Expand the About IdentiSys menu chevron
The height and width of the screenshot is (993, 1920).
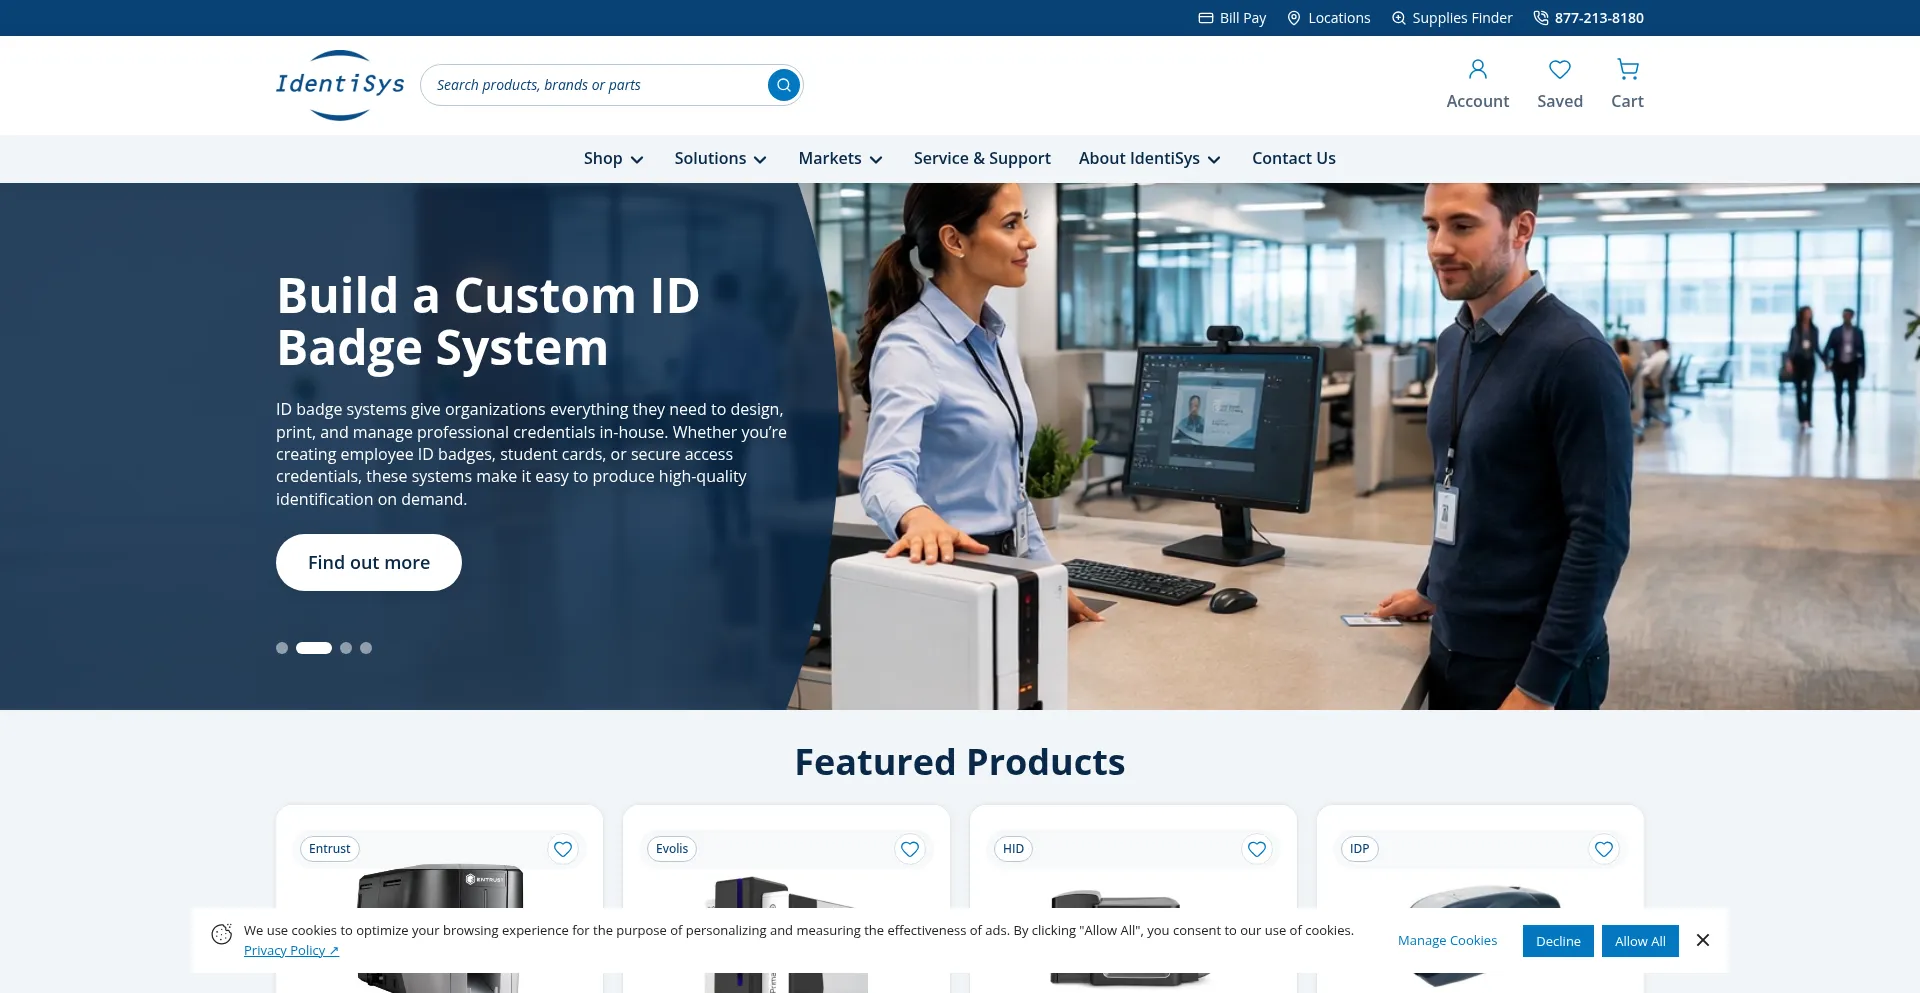1214,159
